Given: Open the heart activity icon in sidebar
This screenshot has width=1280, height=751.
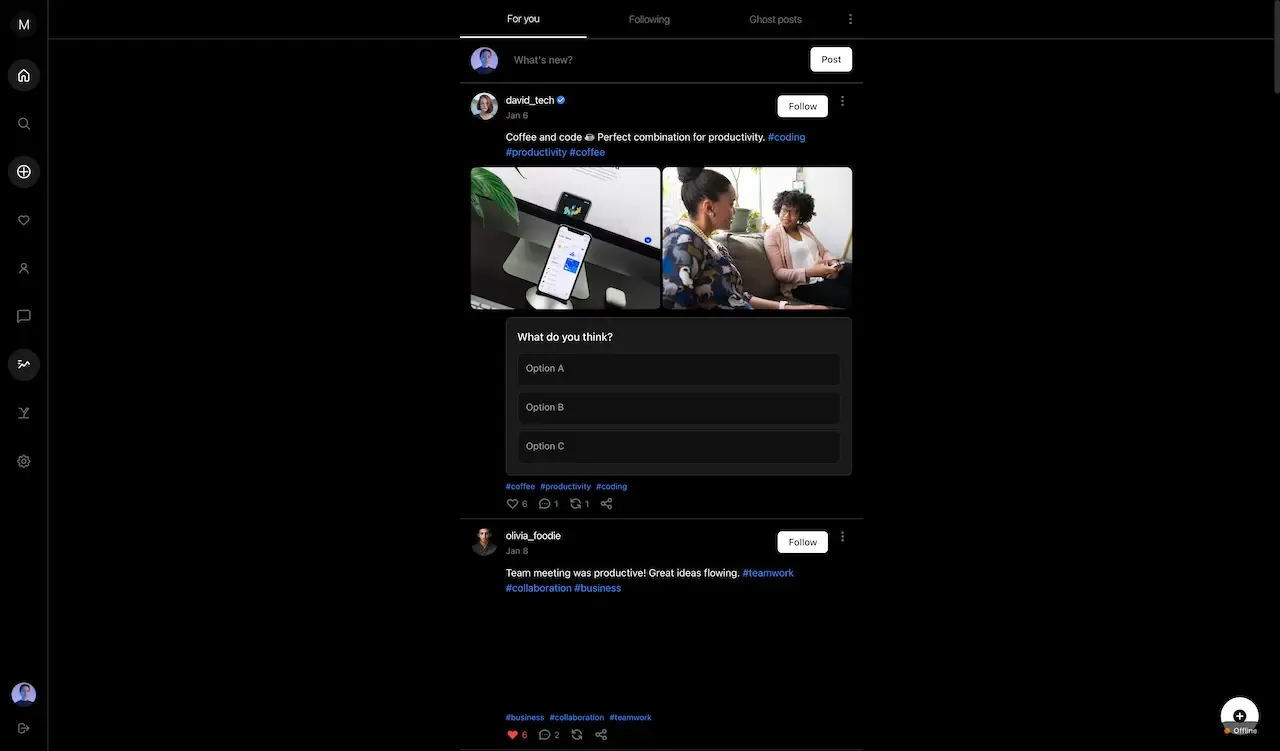Looking at the screenshot, I should (x=24, y=220).
